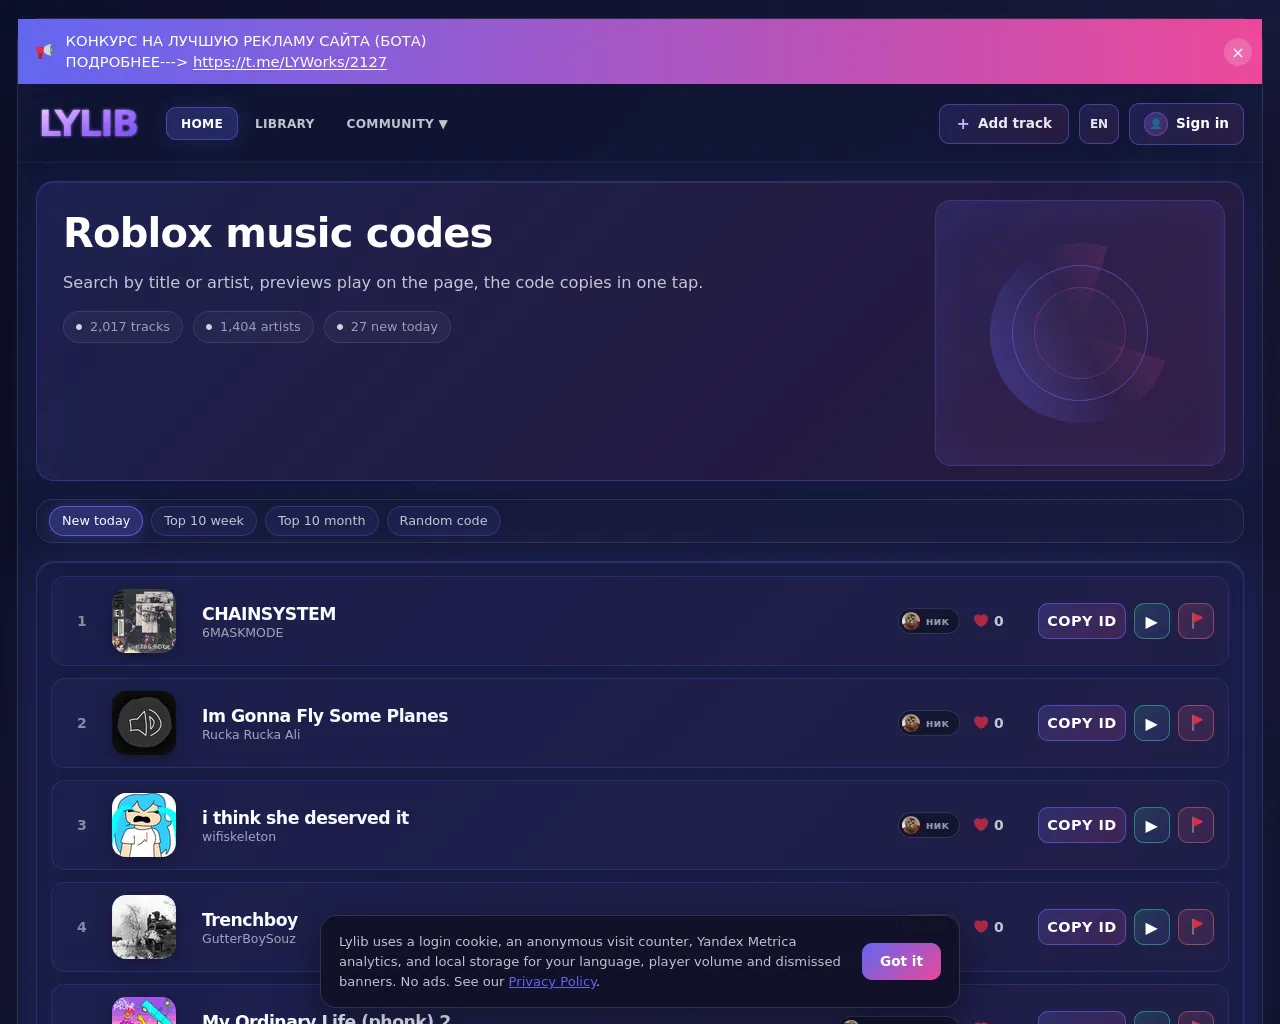Viewport: 1280px width, 1024px height.
Task: Play preview of CHAINSYSTEM track
Action: tap(1152, 621)
